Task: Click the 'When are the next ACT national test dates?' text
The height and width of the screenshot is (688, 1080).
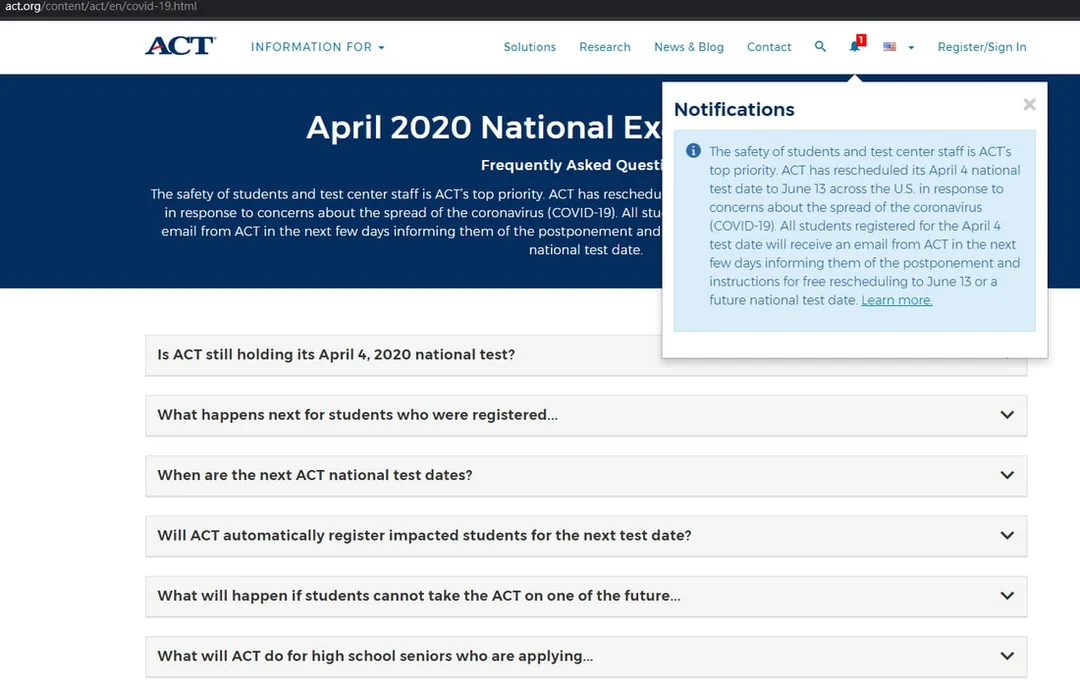Action: click(315, 475)
